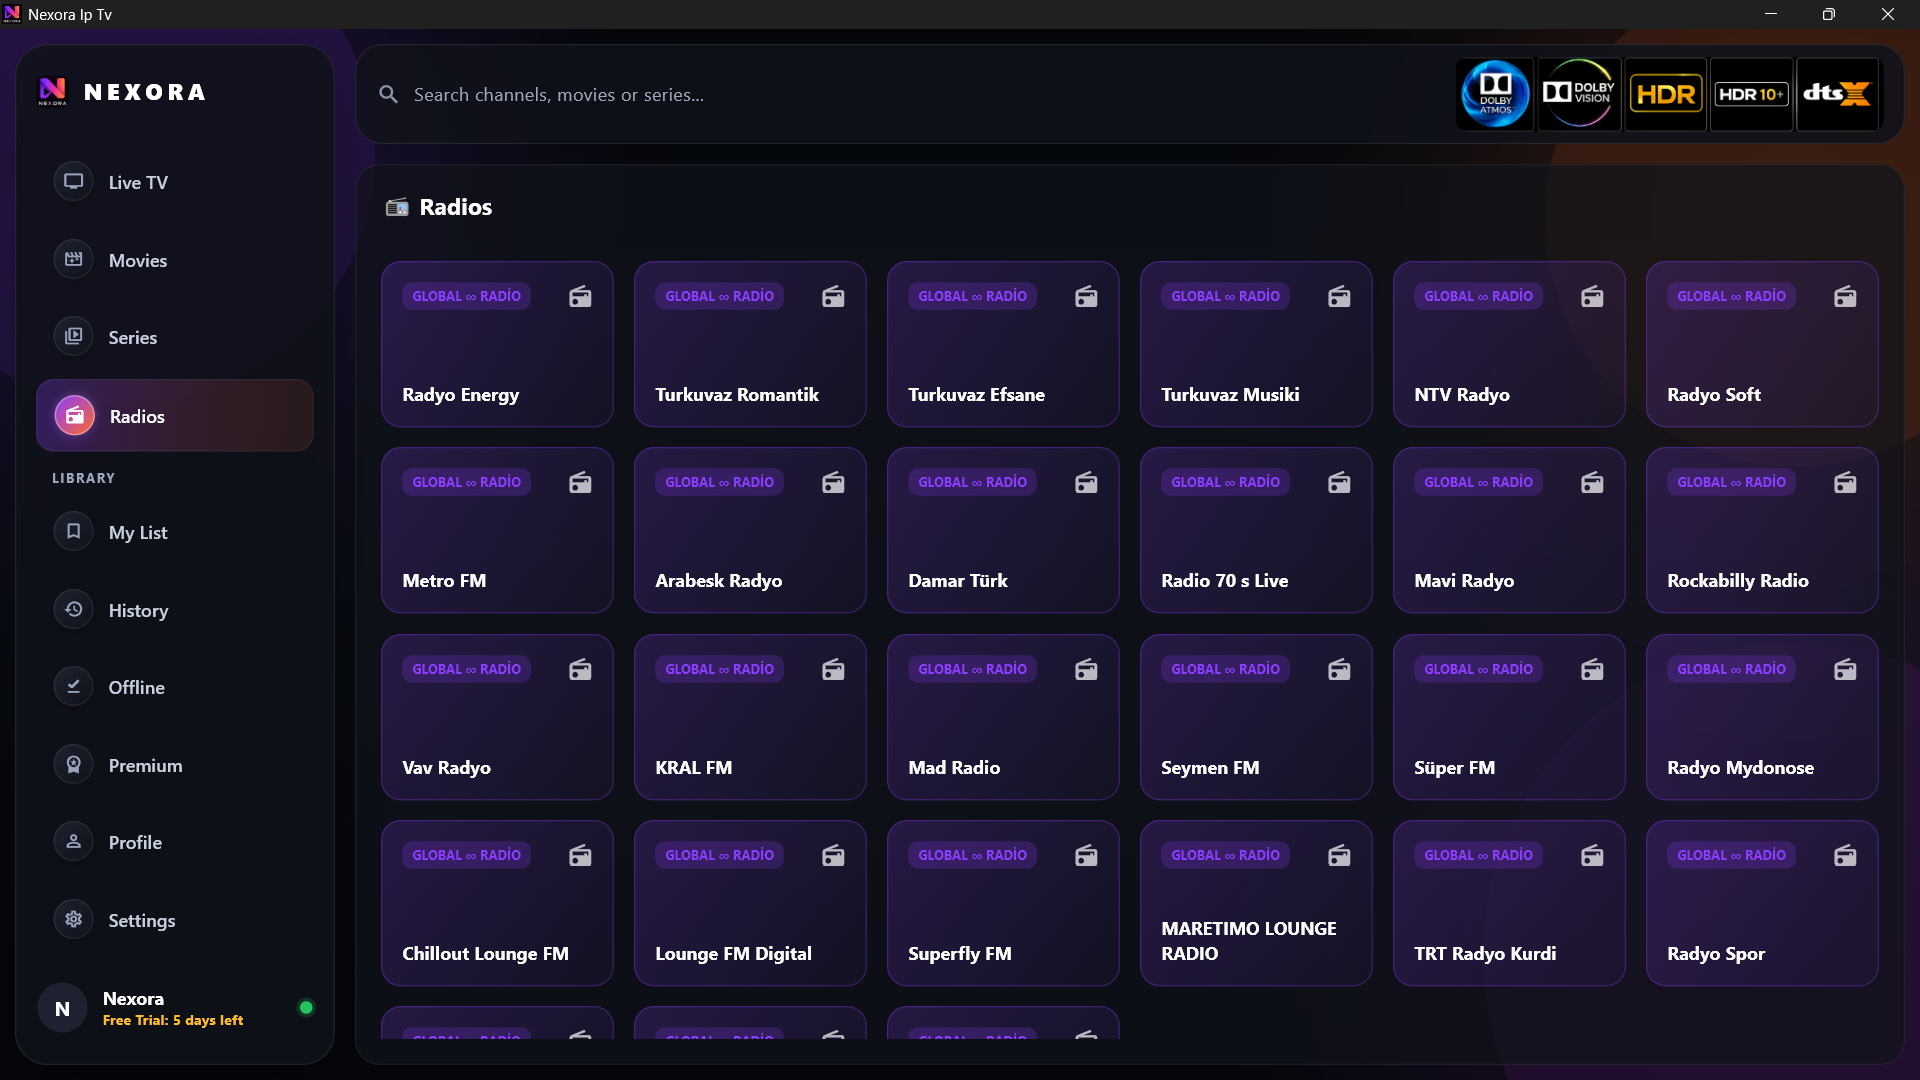Screen dimensions: 1920x1080
Task: Open the Settings menu item
Action: [x=174, y=920]
